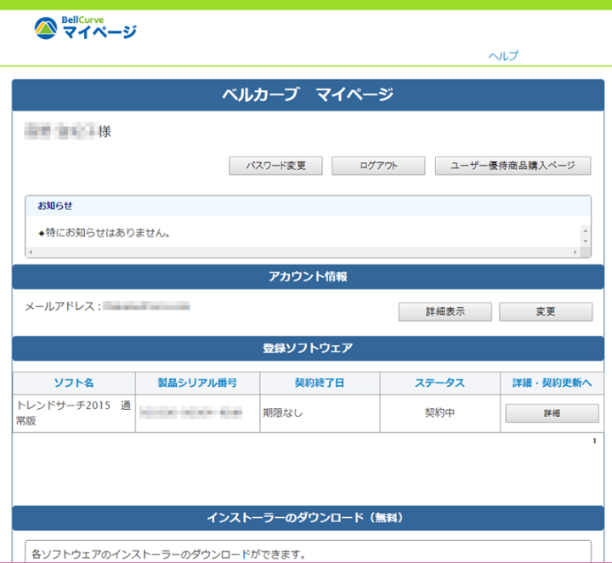Click the お知らせ box scroll up arrow
This screenshot has height=563, width=612.
[585, 230]
